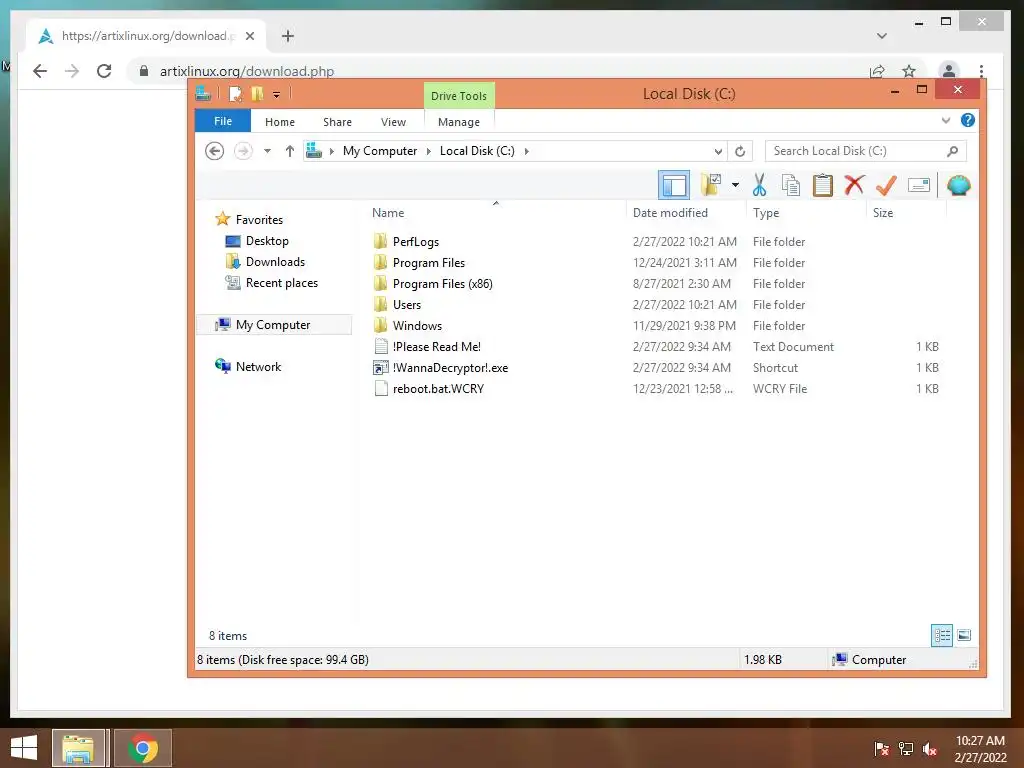The image size is (1024, 768).
Task: Click the orange checkmark Properties icon
Action: [x=886, y=185]
